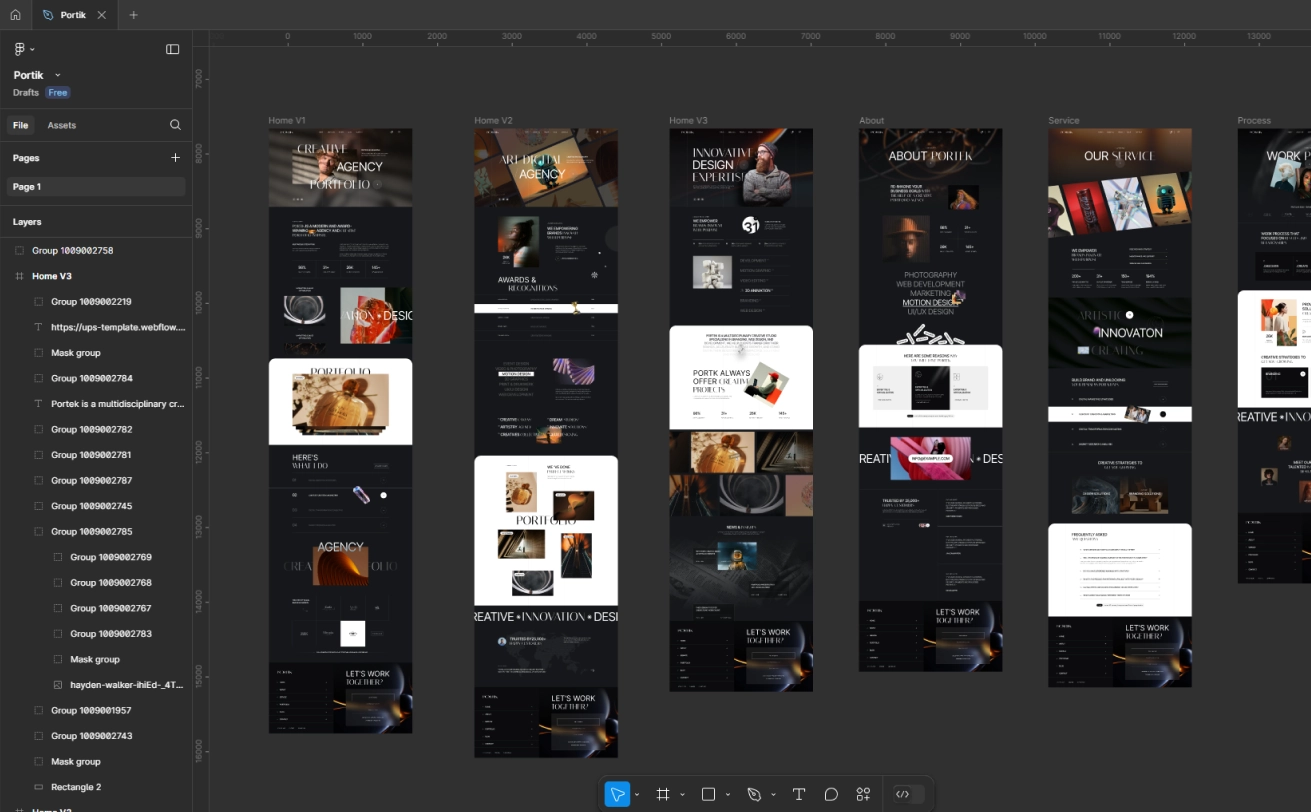Image resolution: width=1311 pixels, height=812 pixels.
Task: Click the Service frame design on canvas
Action: (x=1120, y=407)
